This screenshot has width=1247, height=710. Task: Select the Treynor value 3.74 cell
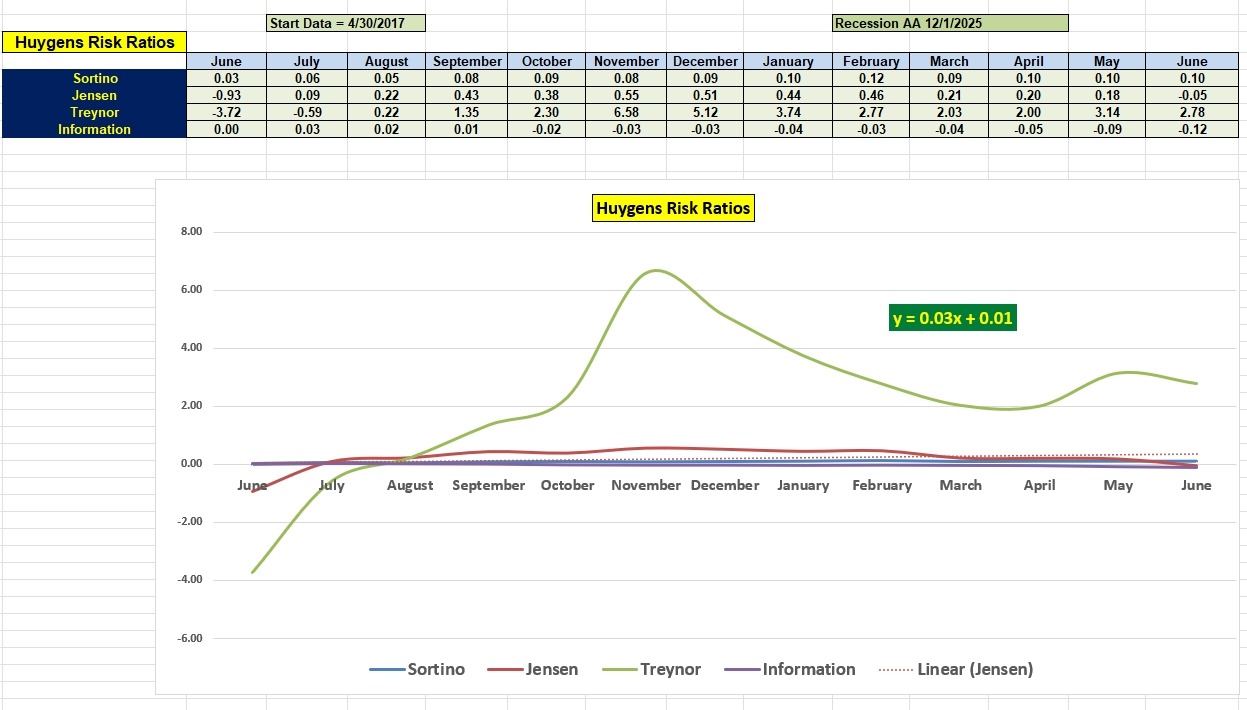point(788,112)
